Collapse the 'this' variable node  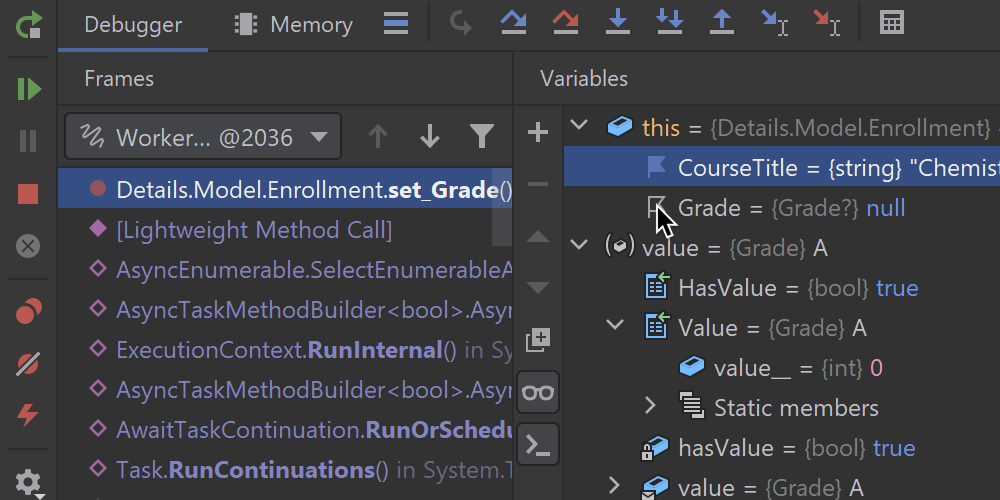[578, 127]
